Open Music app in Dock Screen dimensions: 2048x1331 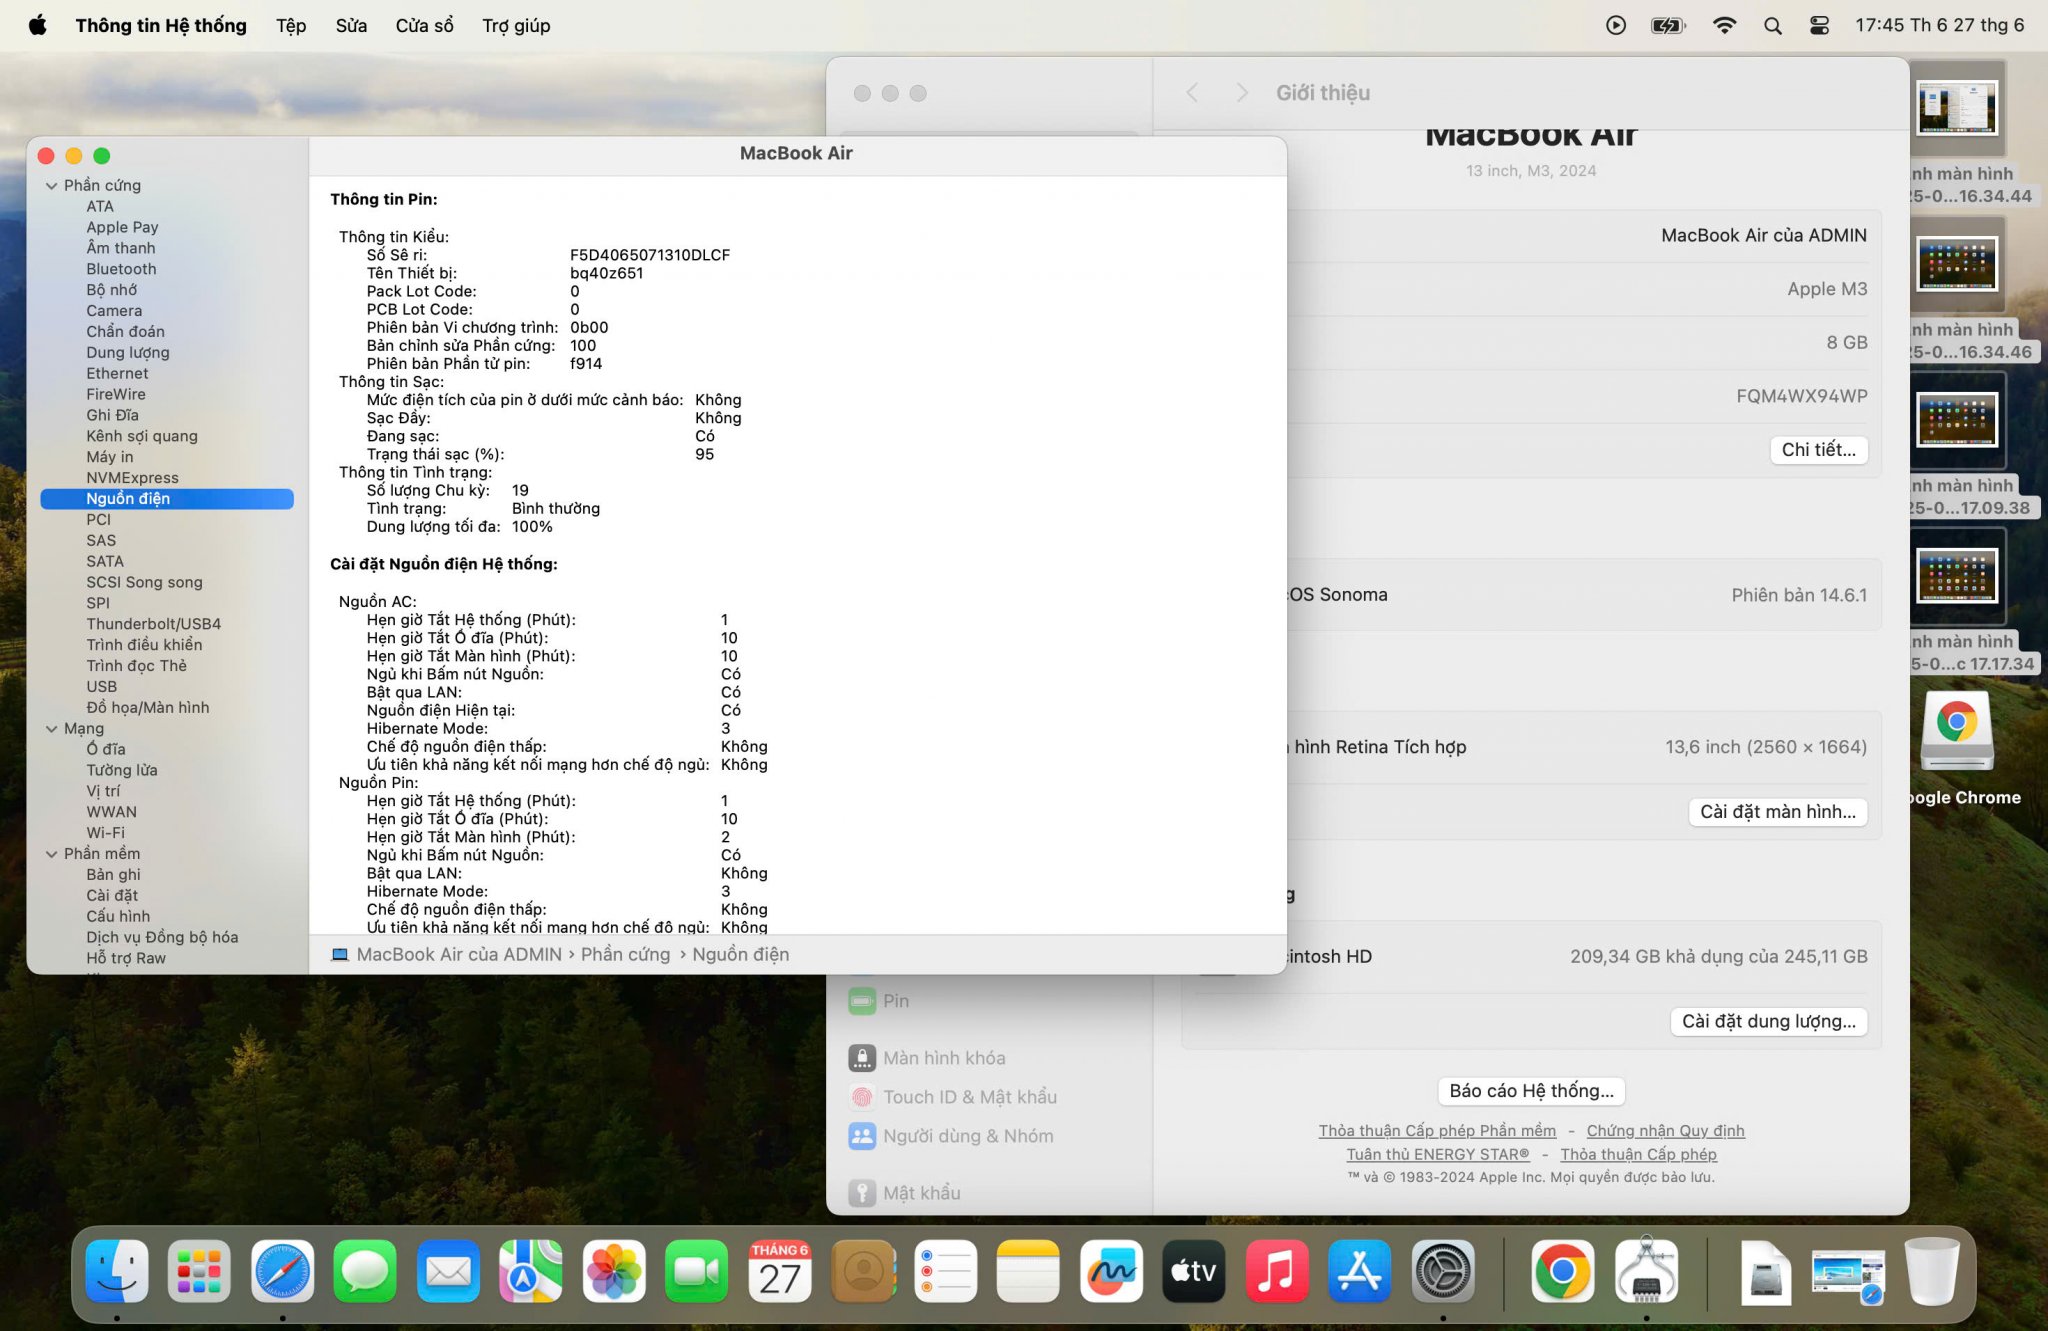[1277, 1271]
